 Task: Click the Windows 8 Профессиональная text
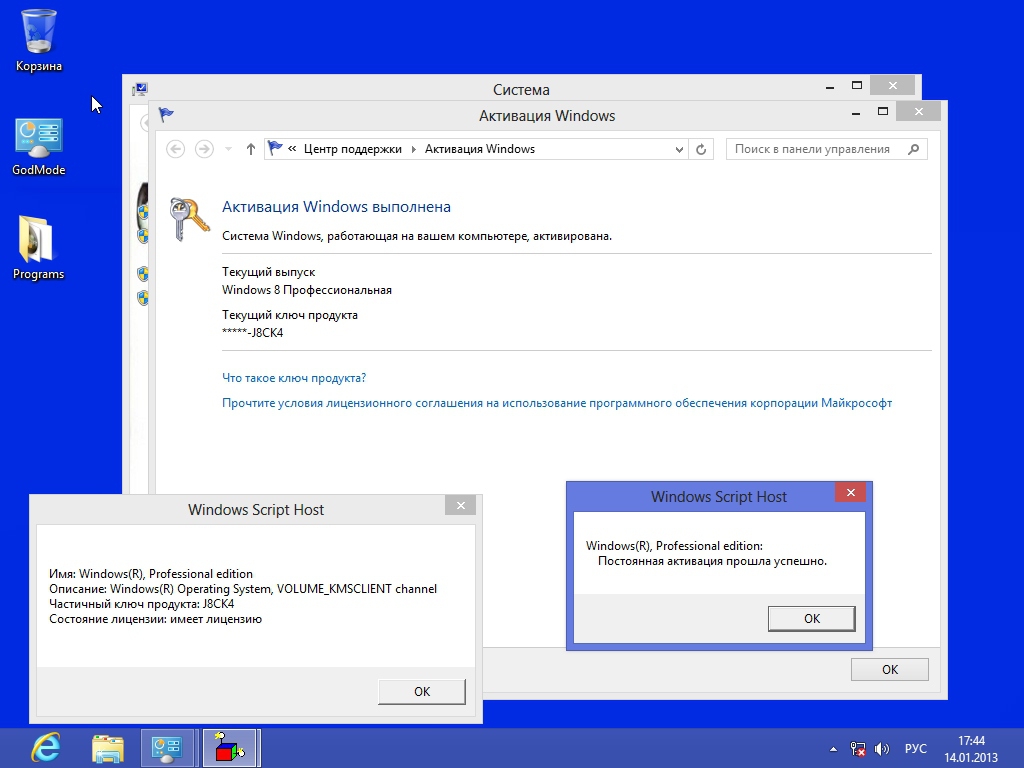(x=307, y=290)
